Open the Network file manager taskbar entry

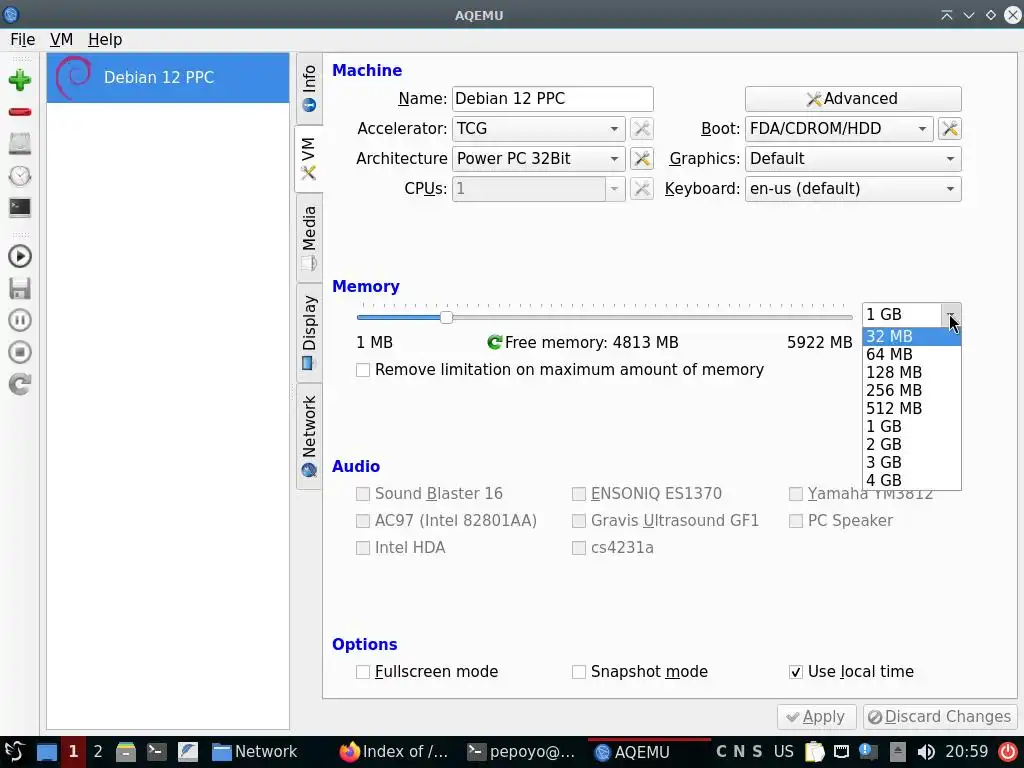[x=255, y=752]
